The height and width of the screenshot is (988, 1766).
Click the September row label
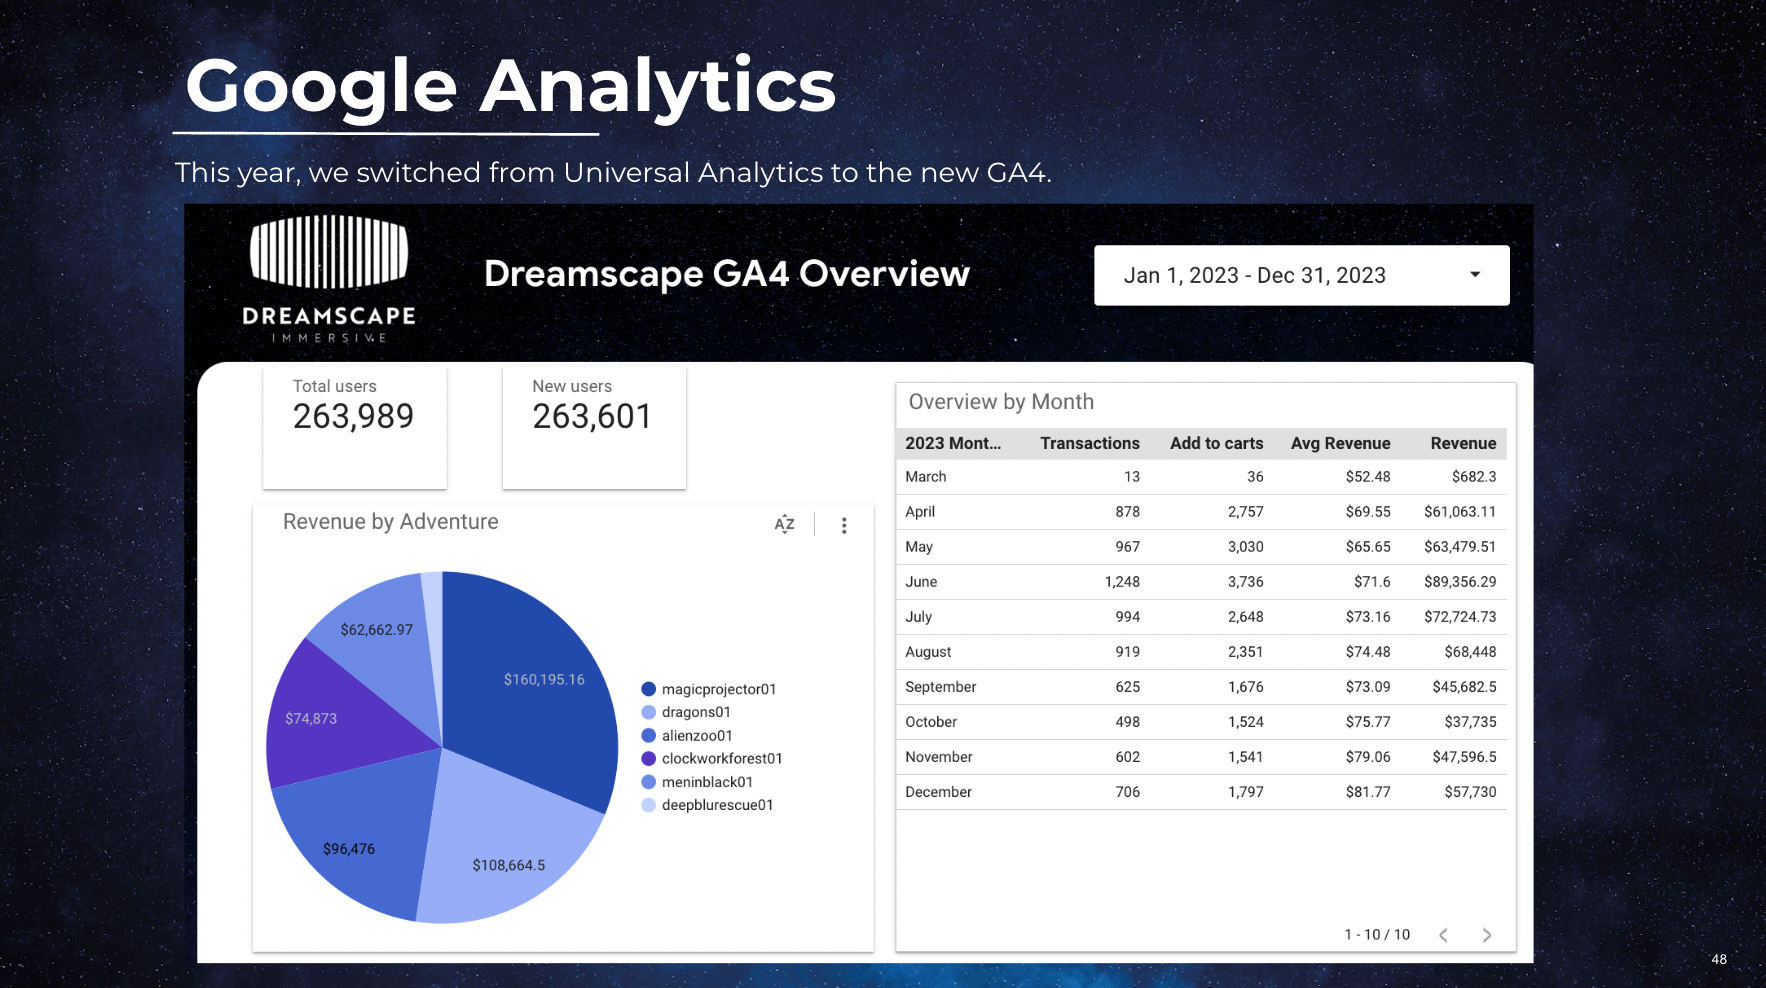(940, 687)
